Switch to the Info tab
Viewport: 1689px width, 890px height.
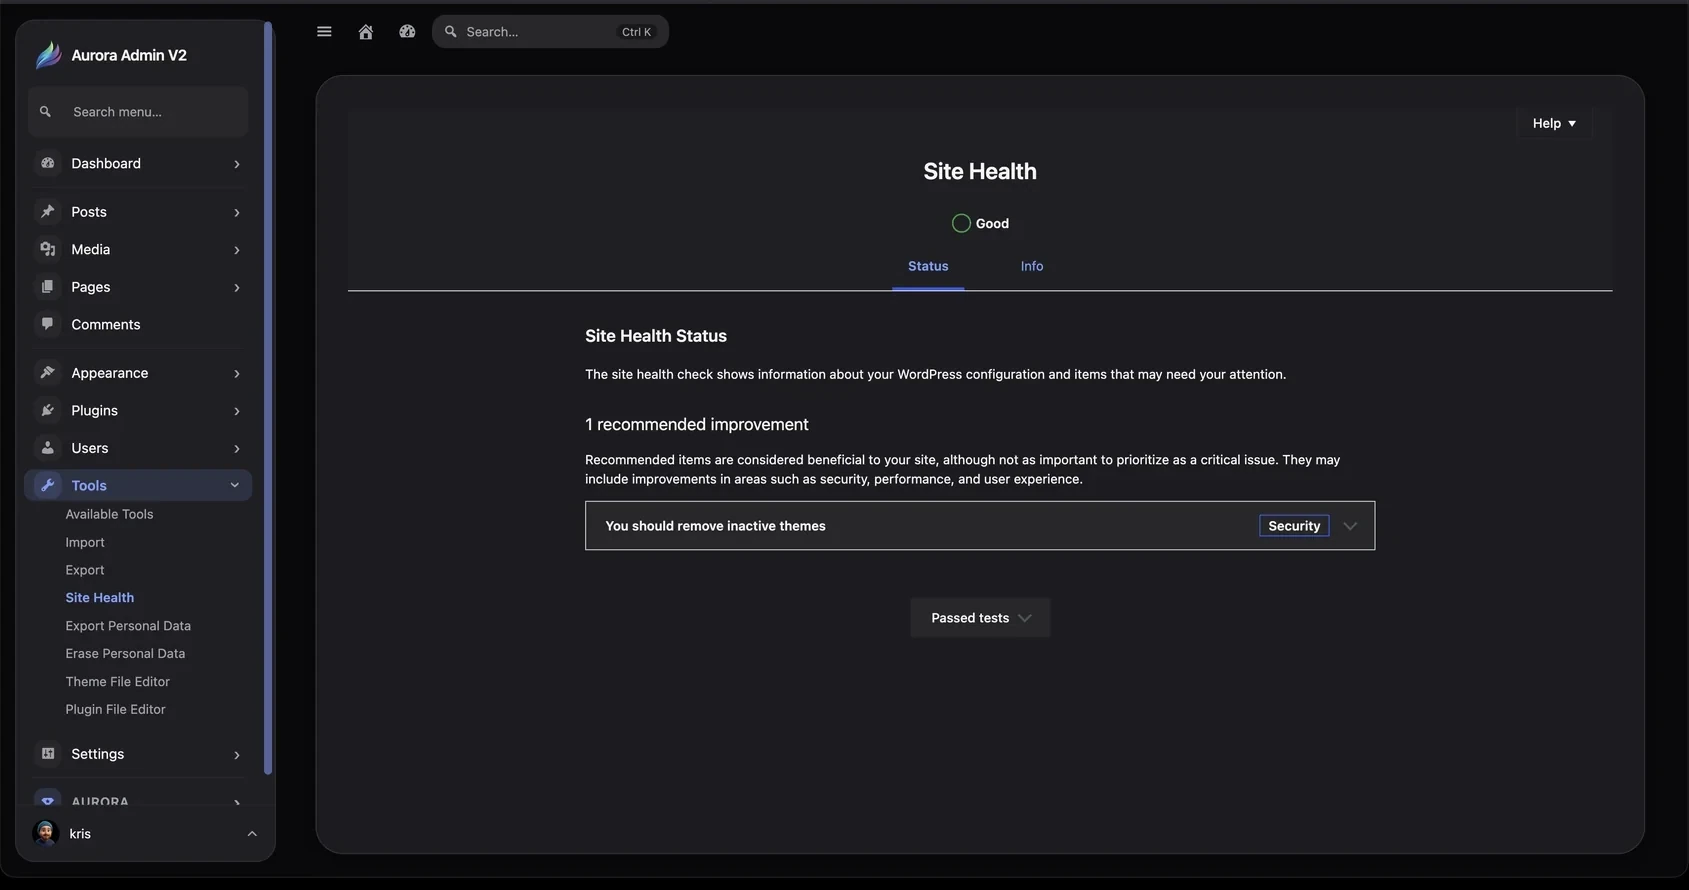[1032, 266]
